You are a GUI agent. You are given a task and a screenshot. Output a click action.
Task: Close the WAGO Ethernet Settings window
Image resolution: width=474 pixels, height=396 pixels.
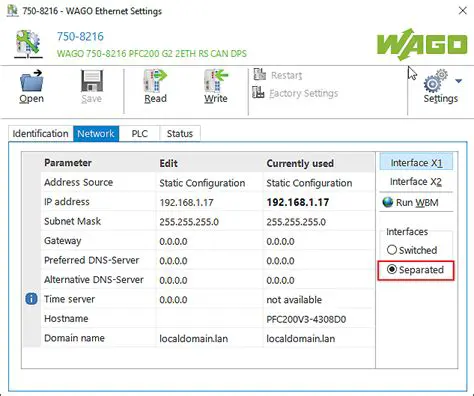[x=462, y=11]
